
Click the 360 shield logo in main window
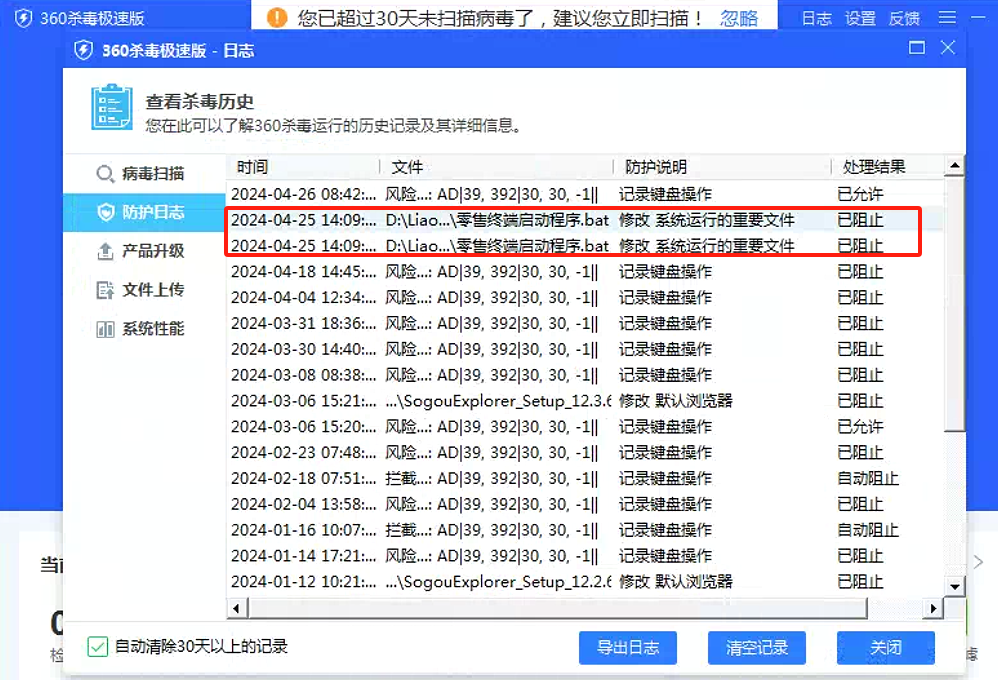(x=24, y=18)
